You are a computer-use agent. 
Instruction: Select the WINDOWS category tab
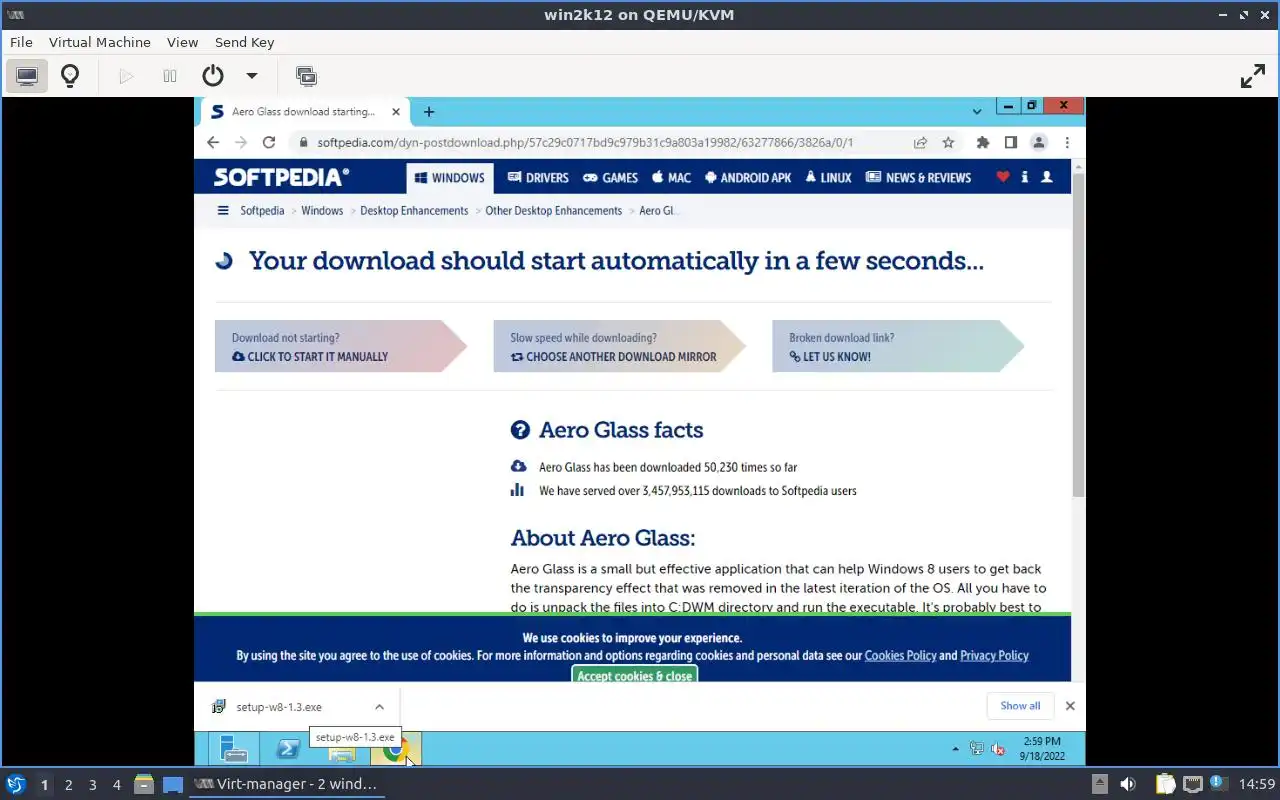450,178
